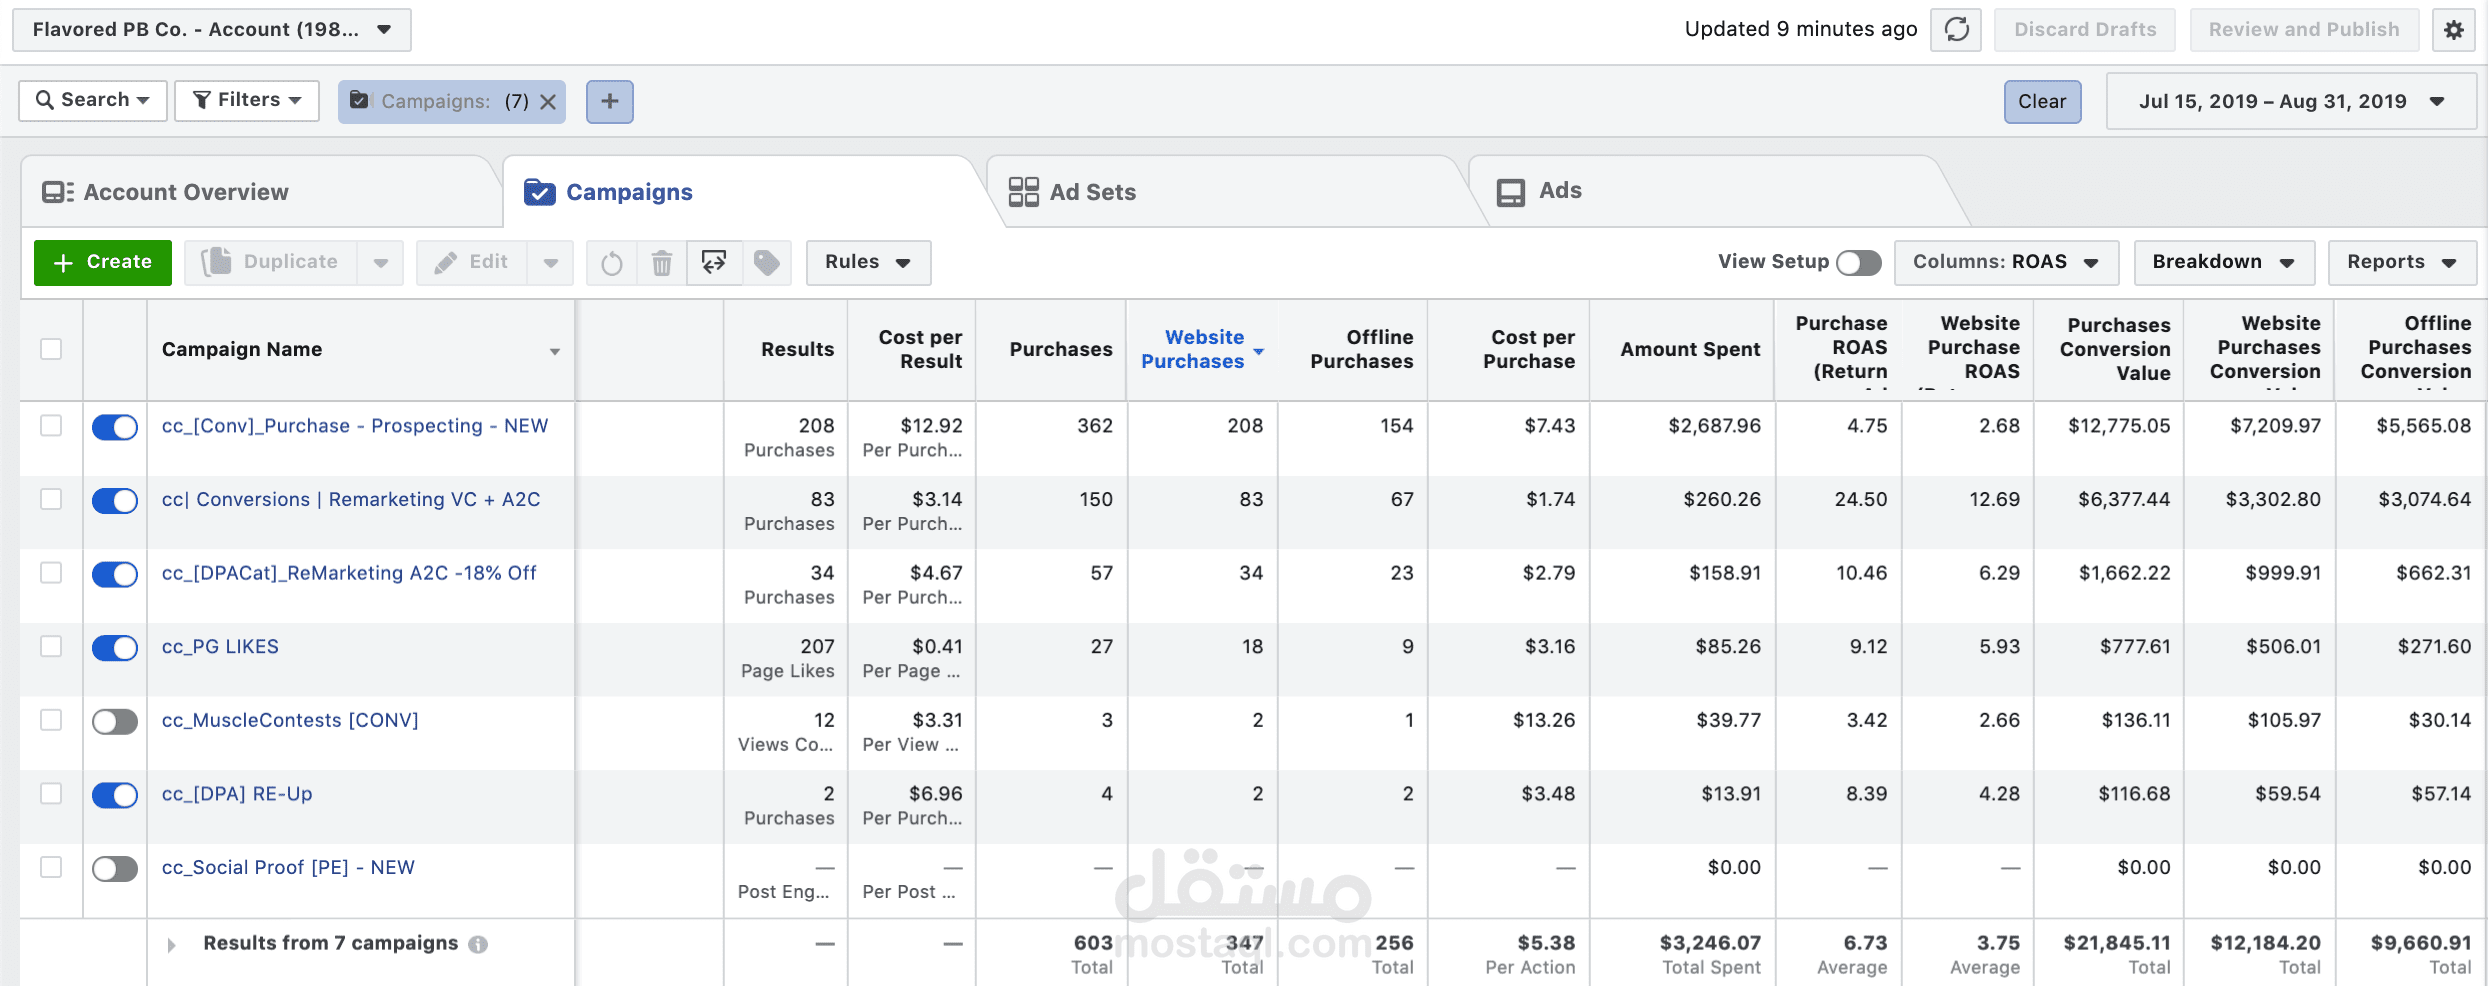Switch to the Ad Sets tab

(1092, 192)
